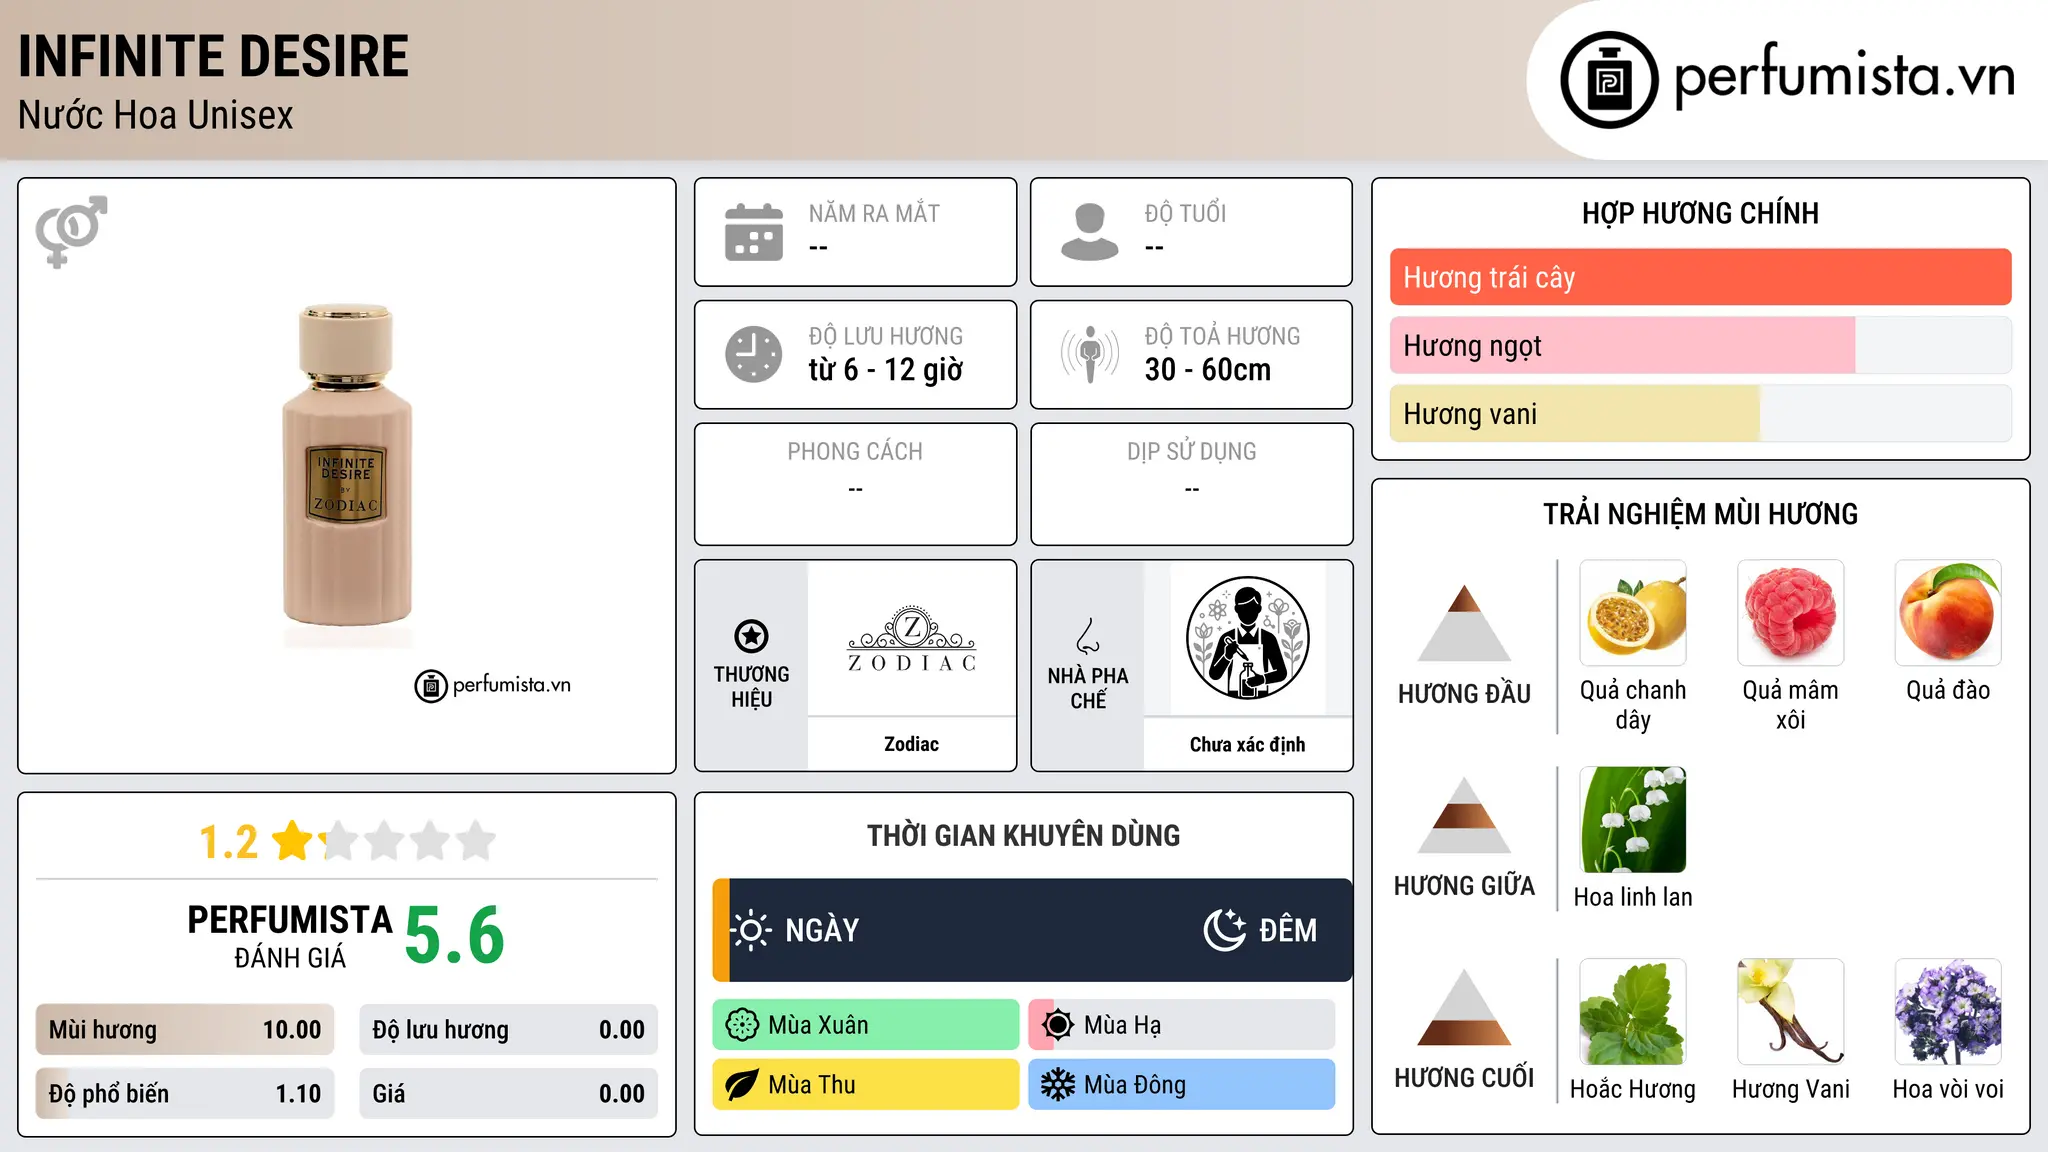This screenshot has height=1152, width=2048.
Task: Select the Hương ngọt accord bar
Action: click(x=1700, y=346)
